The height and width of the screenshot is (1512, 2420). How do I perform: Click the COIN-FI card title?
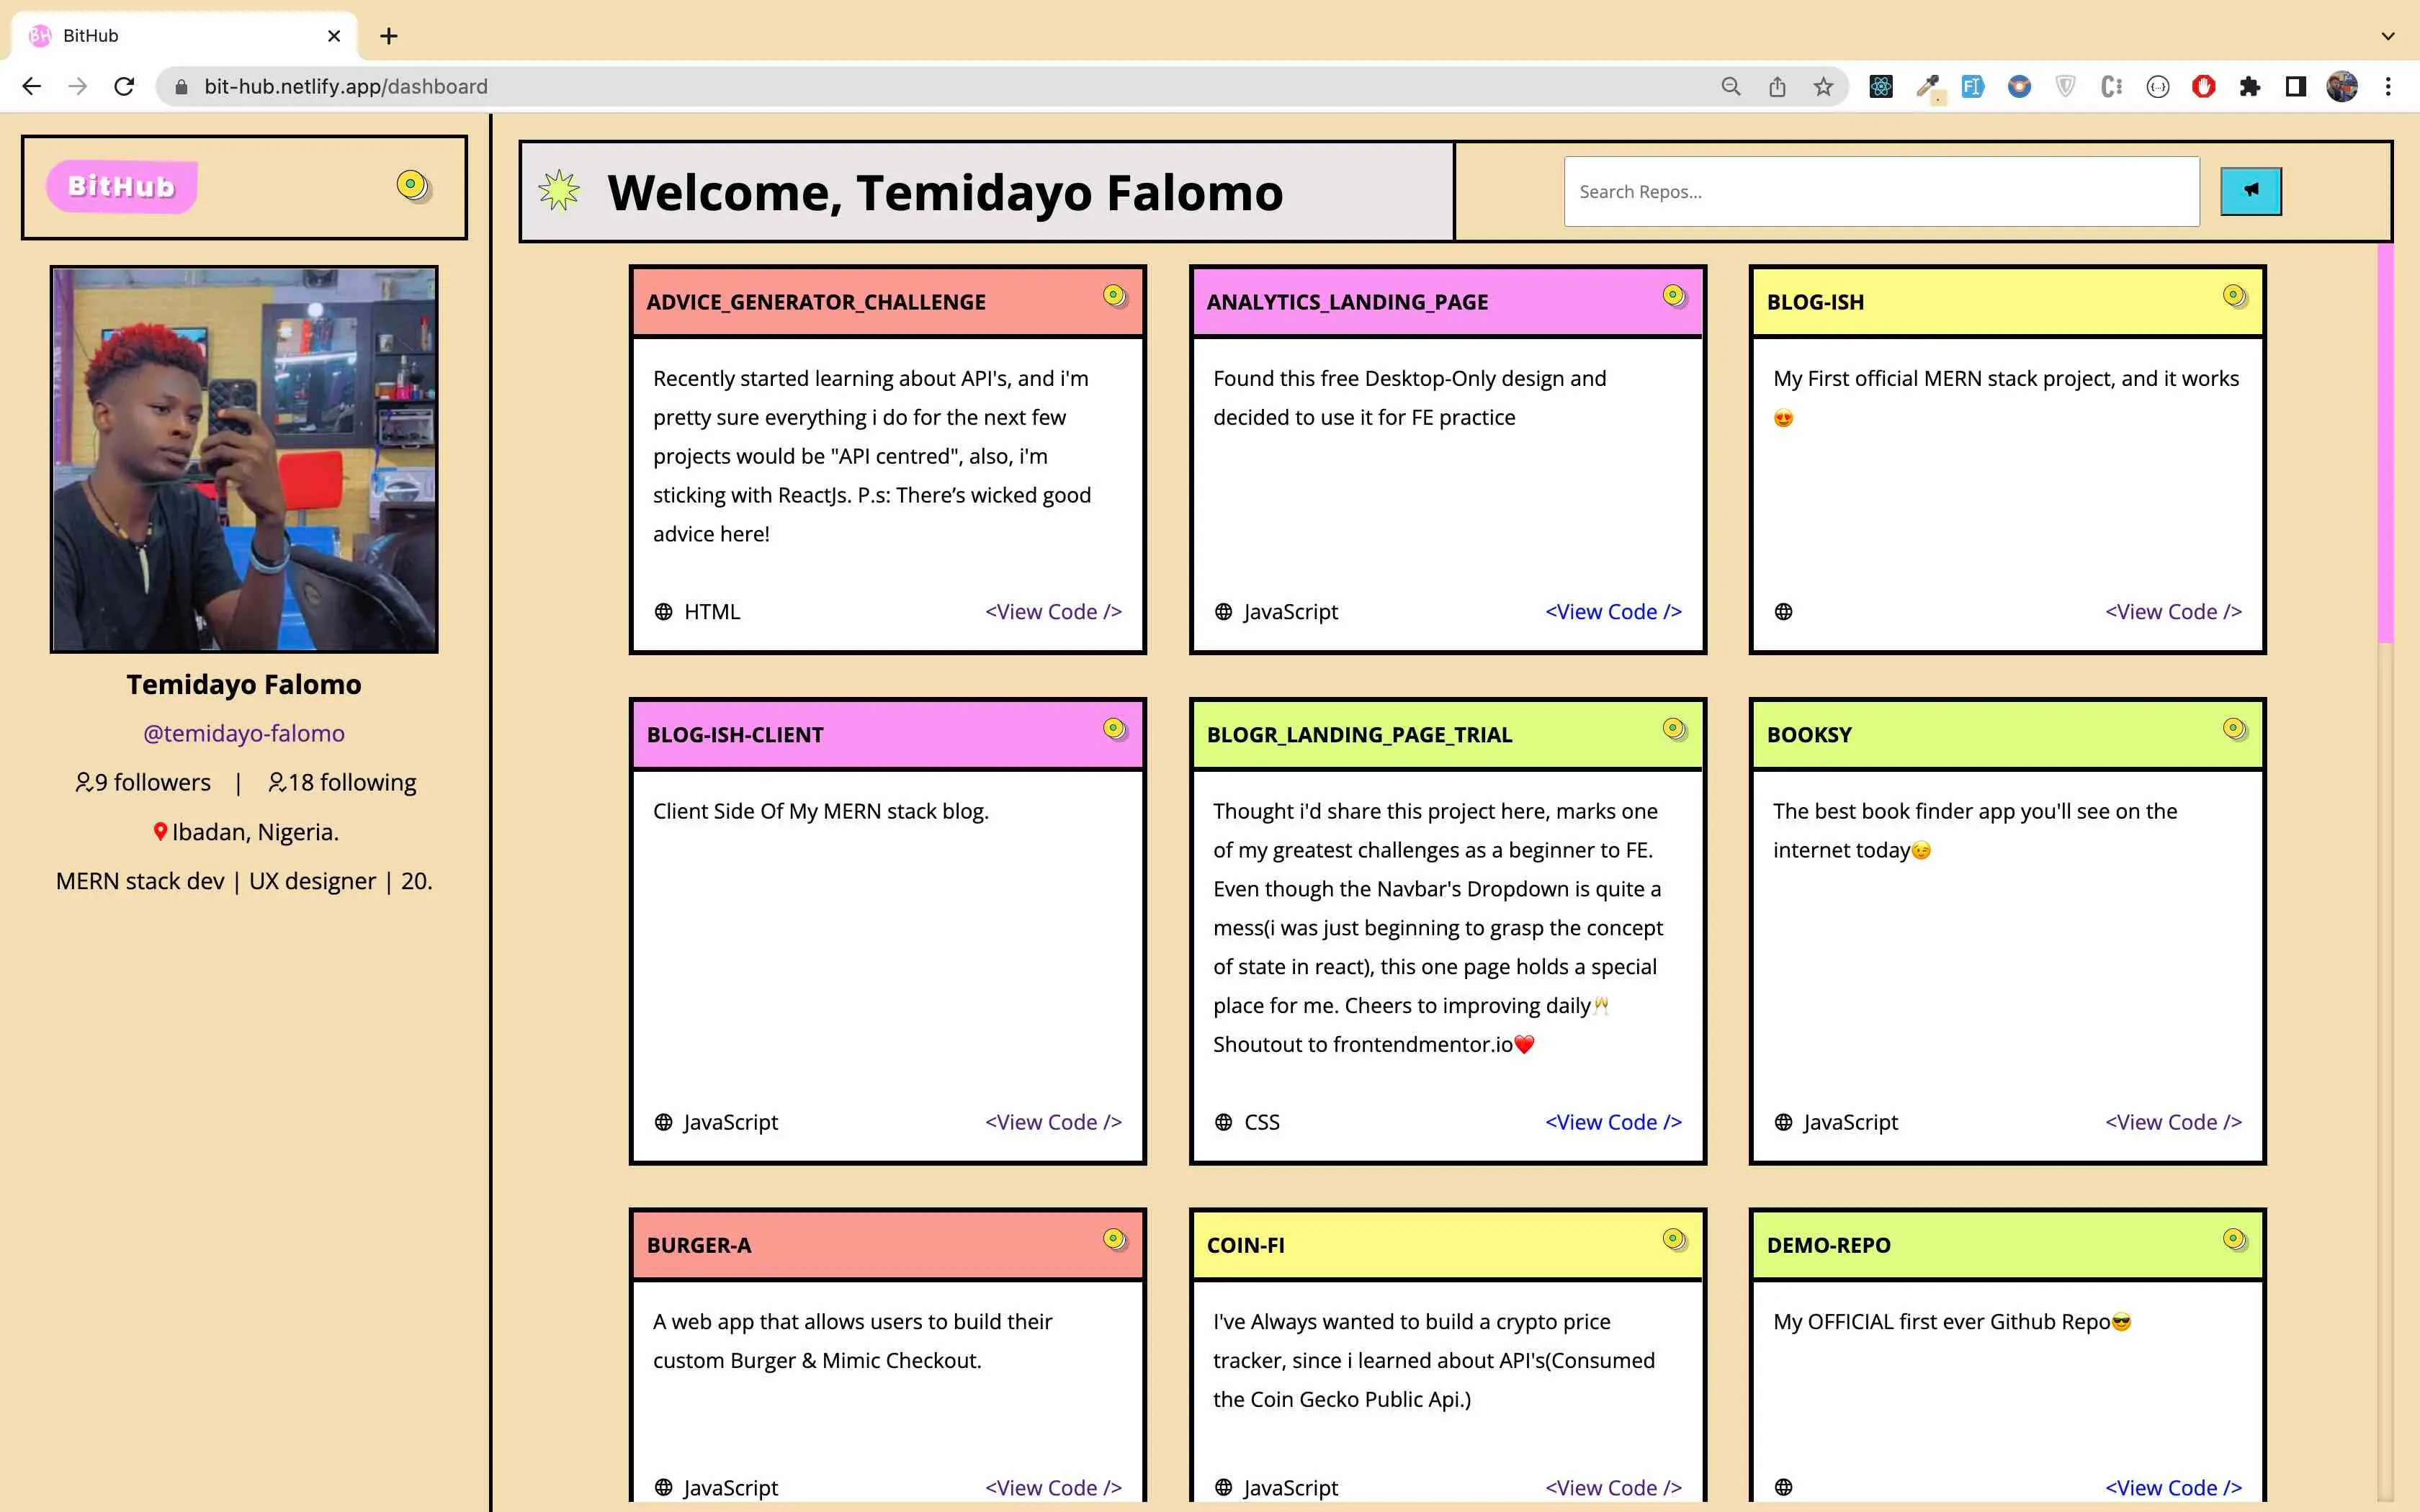pyautogui.click(x=1245, y=1245)
